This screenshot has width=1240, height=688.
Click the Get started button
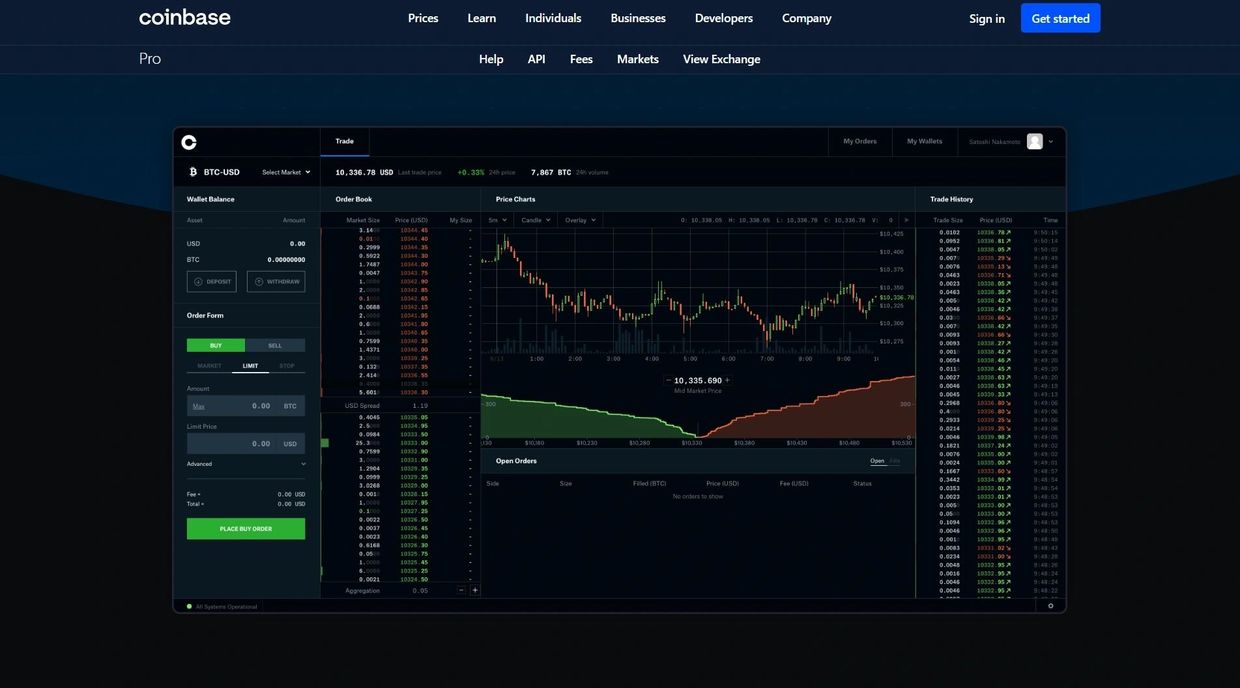[1060, 18]
